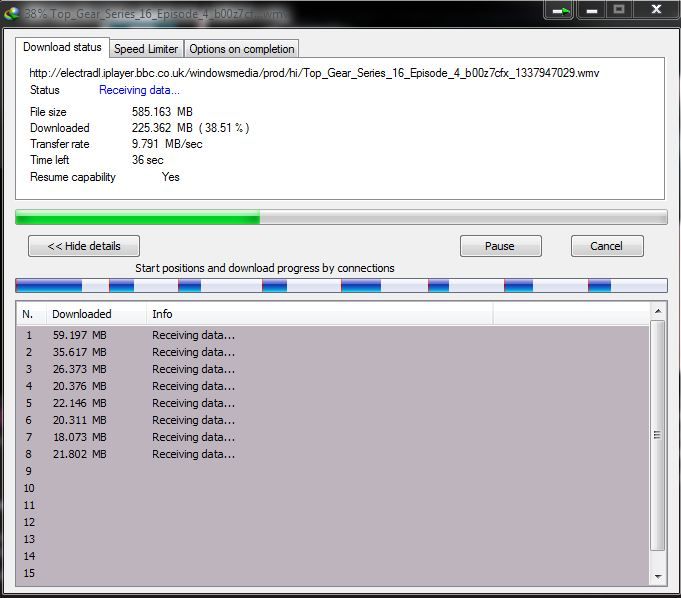Click the N. column header
Screen dimensions: 681x598
(x=30, y=314)
